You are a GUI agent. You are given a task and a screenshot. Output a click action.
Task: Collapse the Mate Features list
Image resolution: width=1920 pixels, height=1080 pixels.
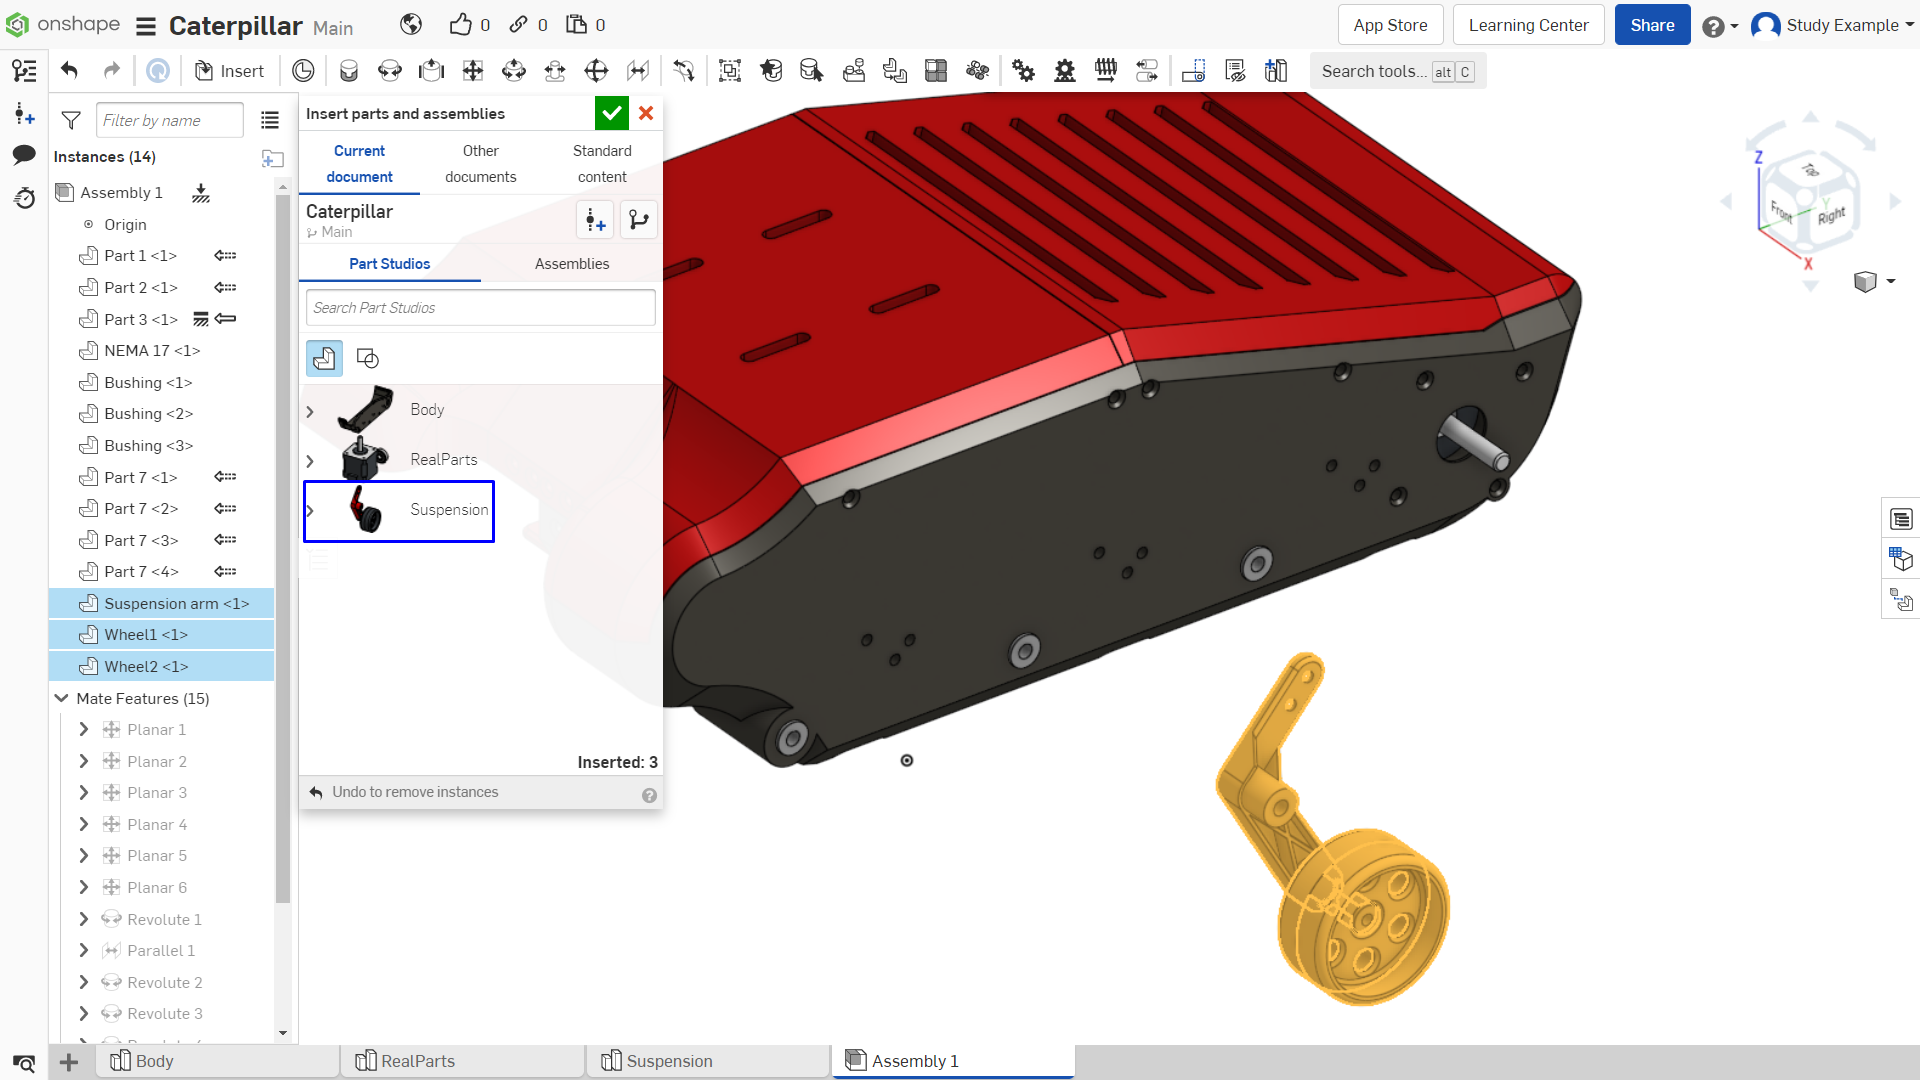coord(62,698)
